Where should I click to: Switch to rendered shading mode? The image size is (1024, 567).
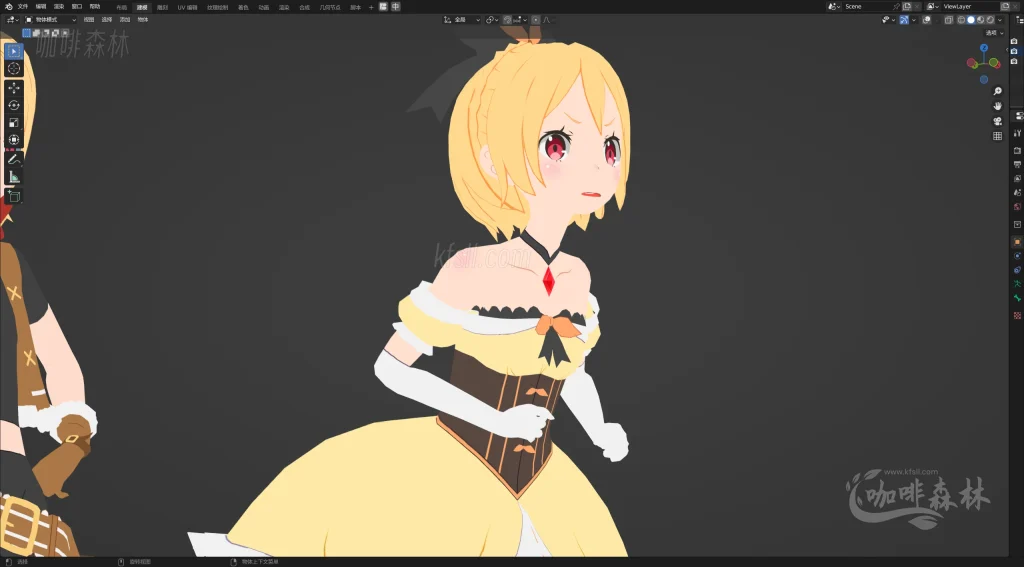(990, 20)
